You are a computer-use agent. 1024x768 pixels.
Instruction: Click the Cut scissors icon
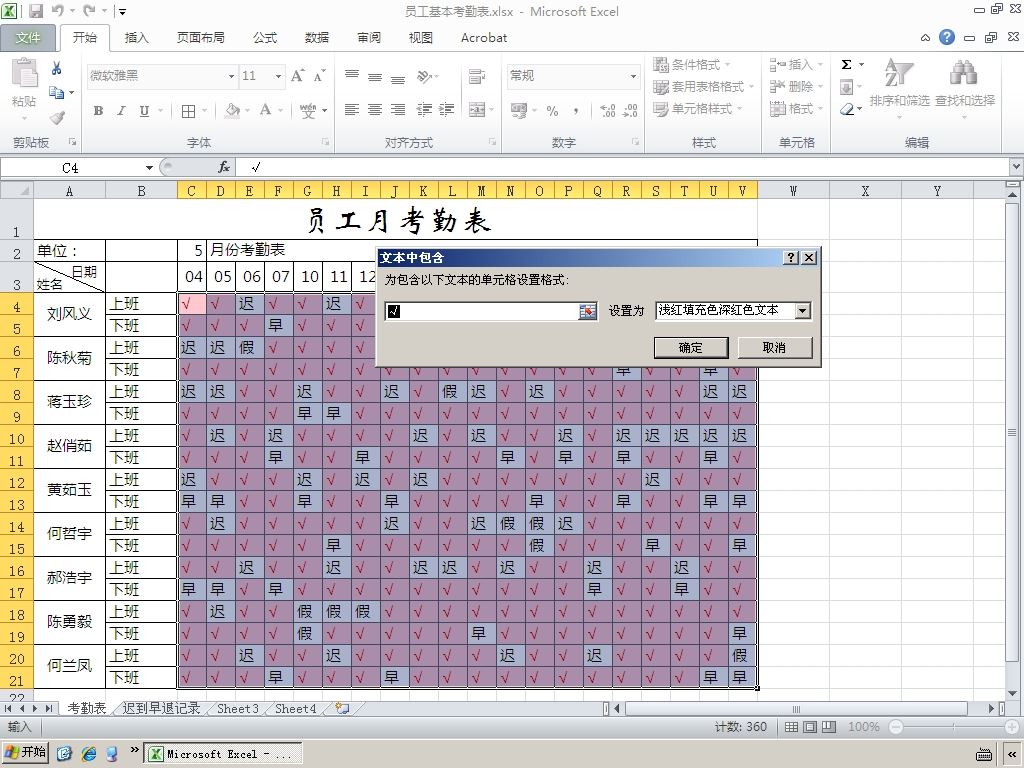(57, 68)
